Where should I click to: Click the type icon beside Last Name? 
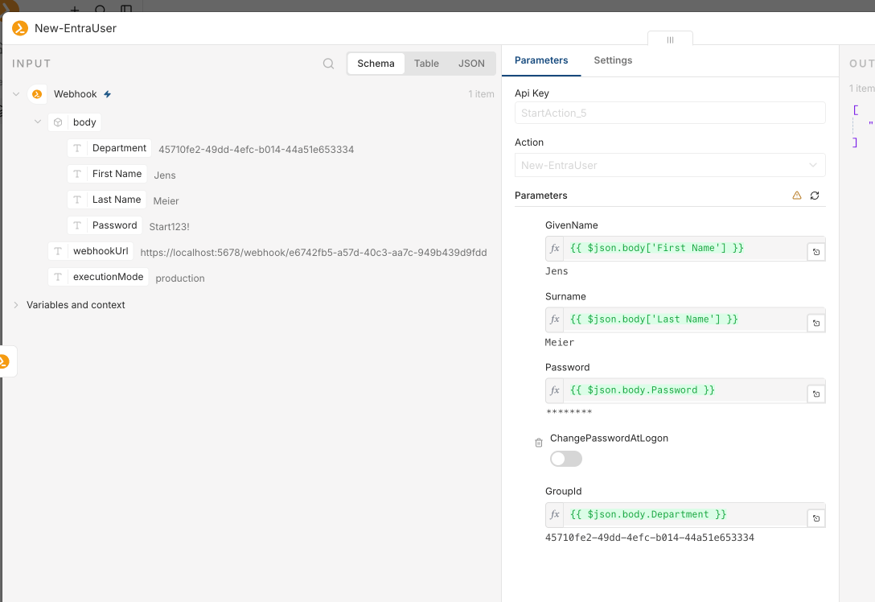click(x=78, y=199)
